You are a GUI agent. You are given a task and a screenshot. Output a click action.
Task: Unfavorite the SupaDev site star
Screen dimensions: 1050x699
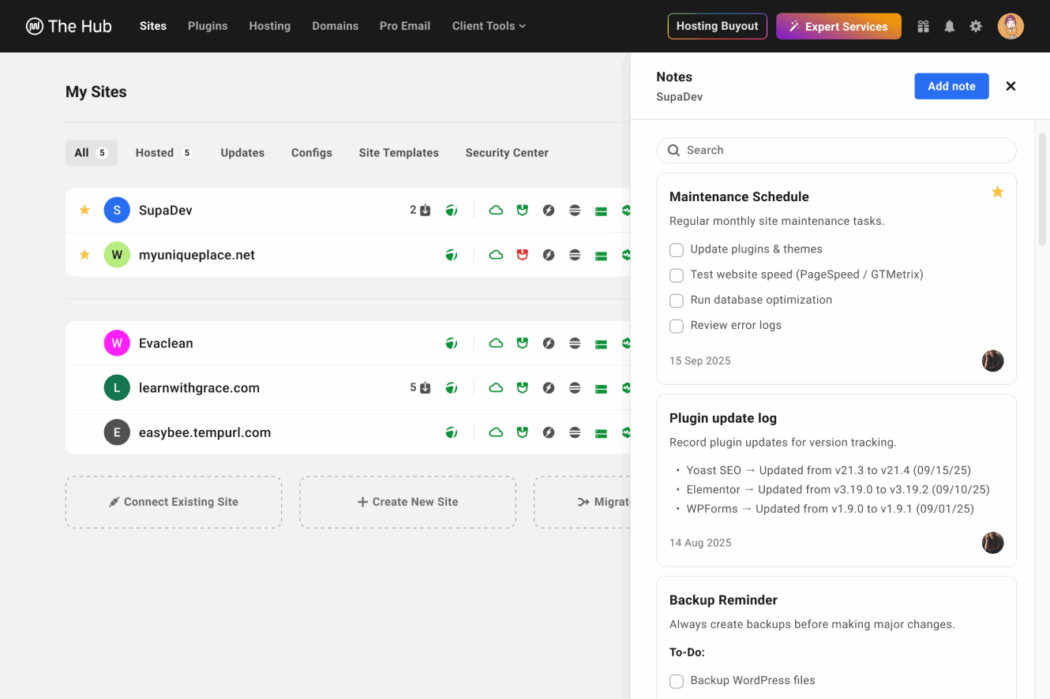click(x=85, y=210)
